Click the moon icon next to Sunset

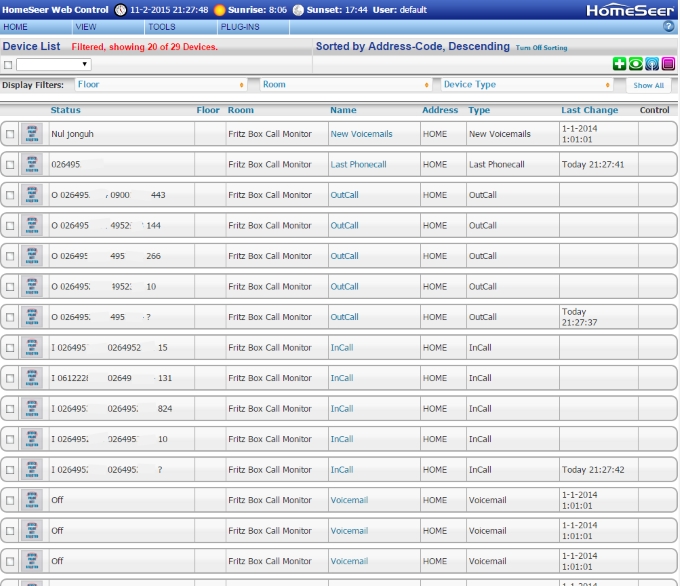pyautogui.click(x=298, y=10)
